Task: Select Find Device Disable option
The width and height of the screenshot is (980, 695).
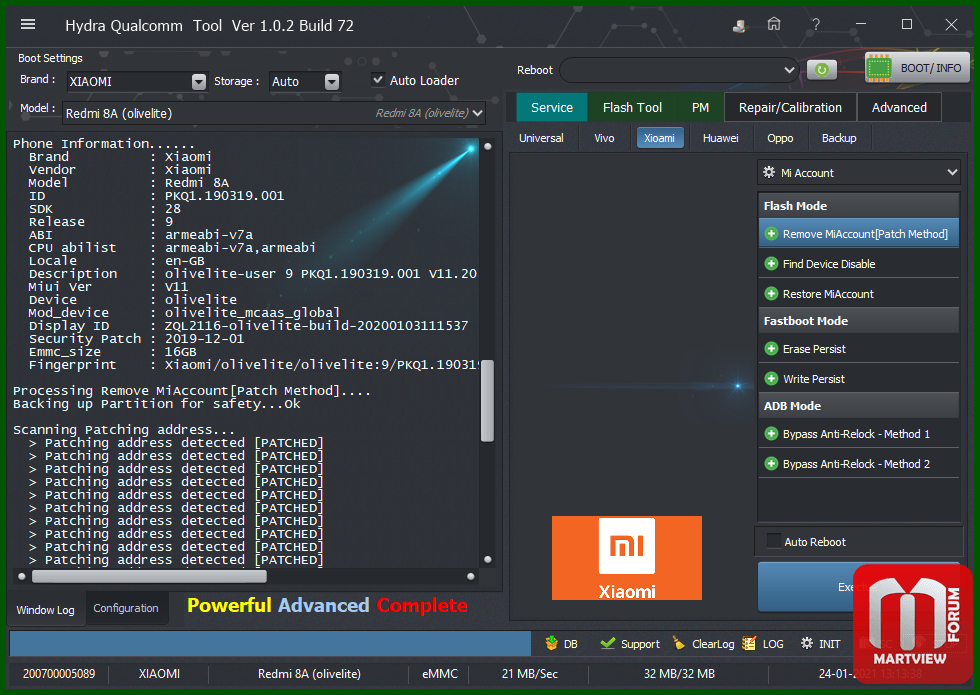Action: (859, 264)
